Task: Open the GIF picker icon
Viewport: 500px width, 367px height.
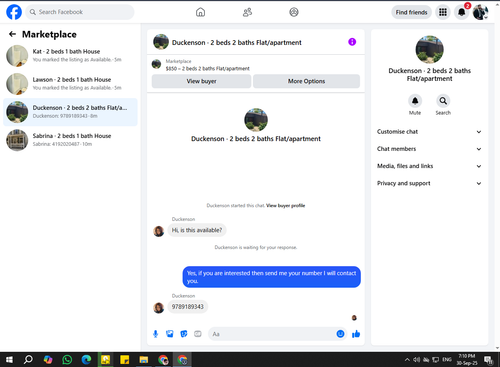Action: pyautogui.click(x=198, y=334)
